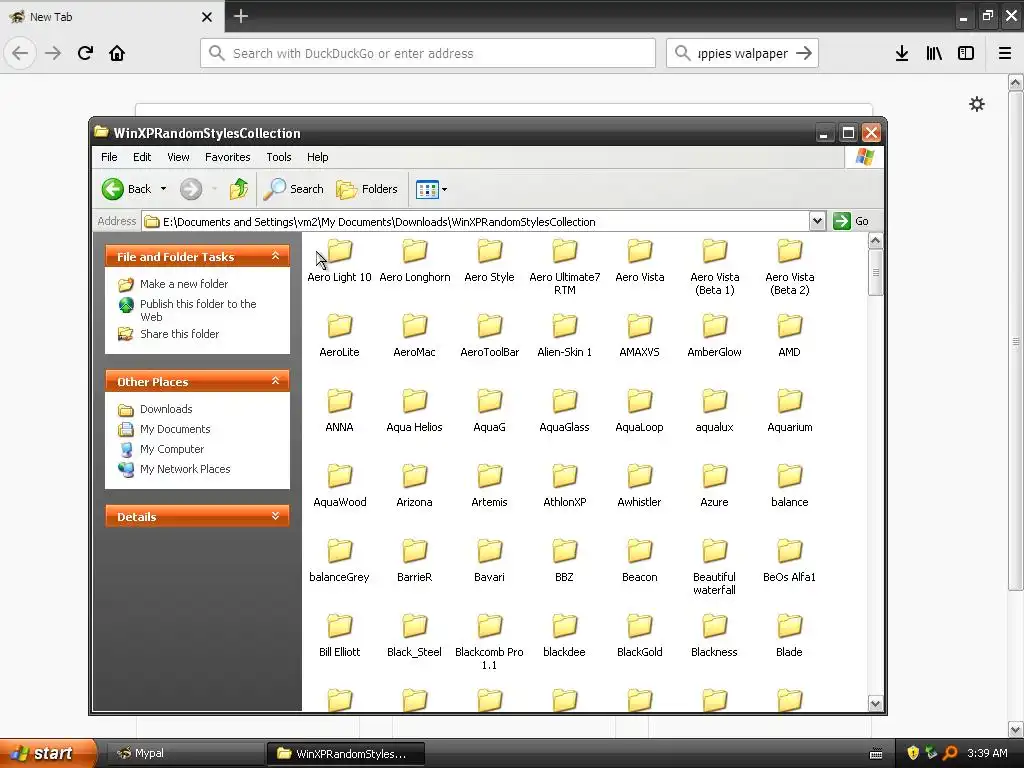Image resolution: width=1024 pixels, height=768 pixels.
Task: Click the browser reload icon
Action: coord(85,53)
